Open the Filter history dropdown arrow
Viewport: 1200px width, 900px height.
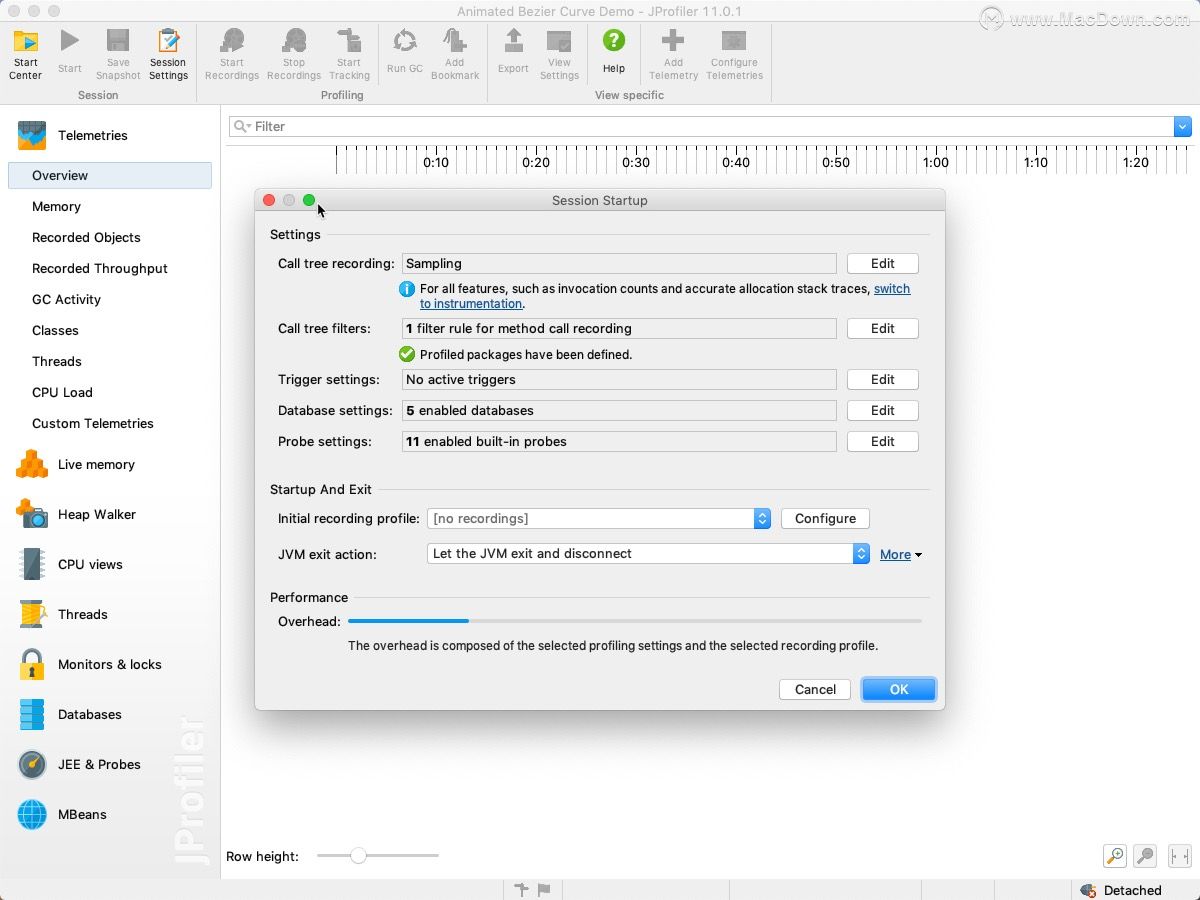1183,126
